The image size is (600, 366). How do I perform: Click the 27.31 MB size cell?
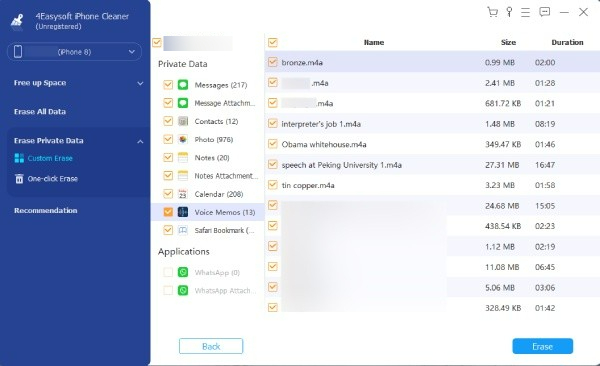click(x=502, y=165)
